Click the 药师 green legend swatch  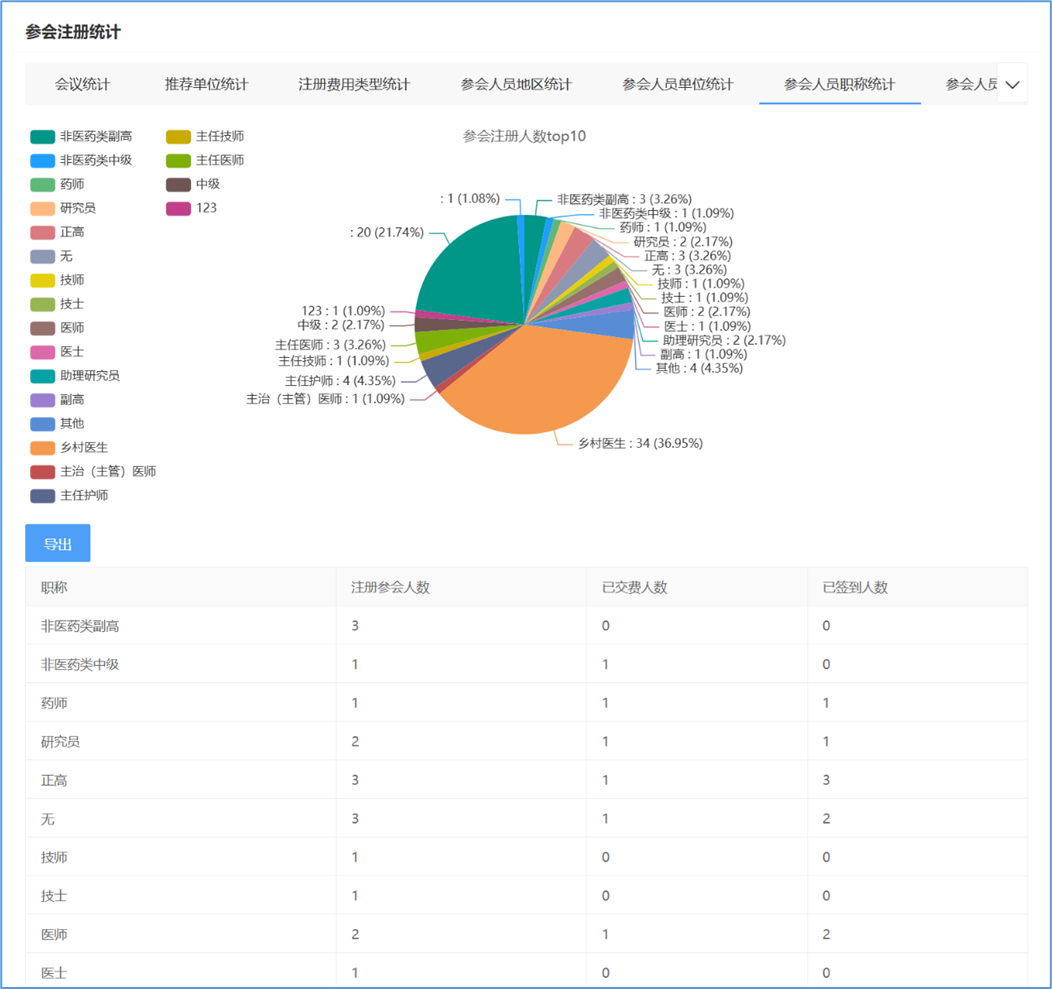[x=42, y=185]
